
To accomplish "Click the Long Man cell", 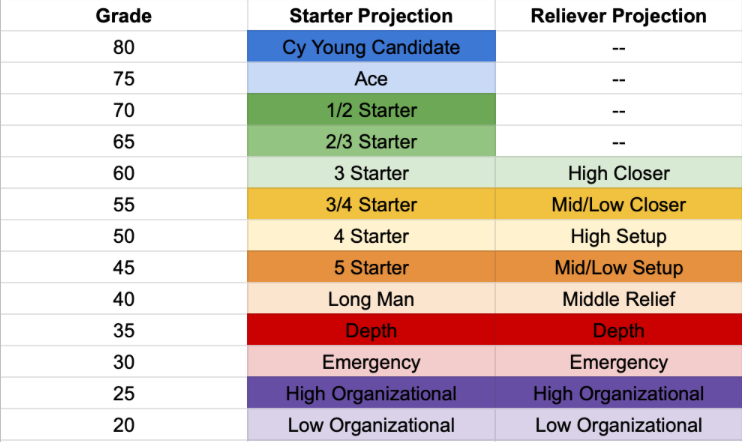I will coord(371,299).
